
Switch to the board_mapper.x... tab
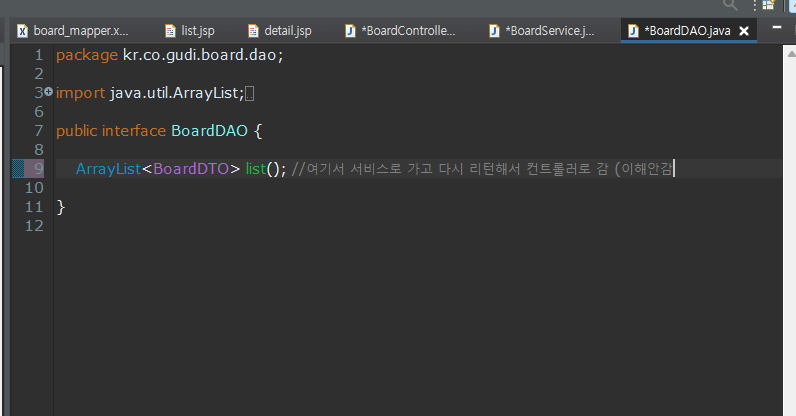pyautogui.click(x=74, y=31)
